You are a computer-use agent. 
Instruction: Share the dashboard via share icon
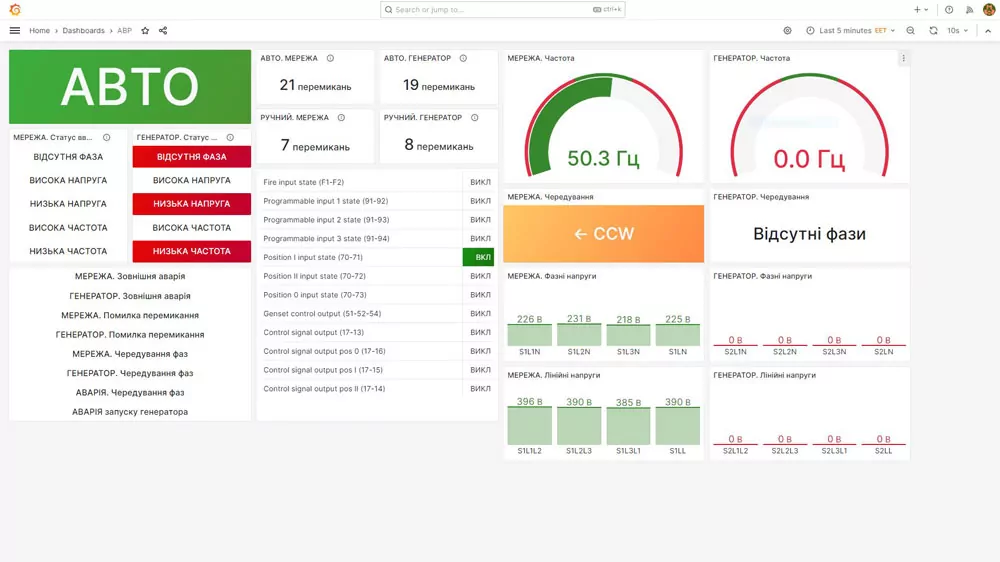click(x=163, y=31)
